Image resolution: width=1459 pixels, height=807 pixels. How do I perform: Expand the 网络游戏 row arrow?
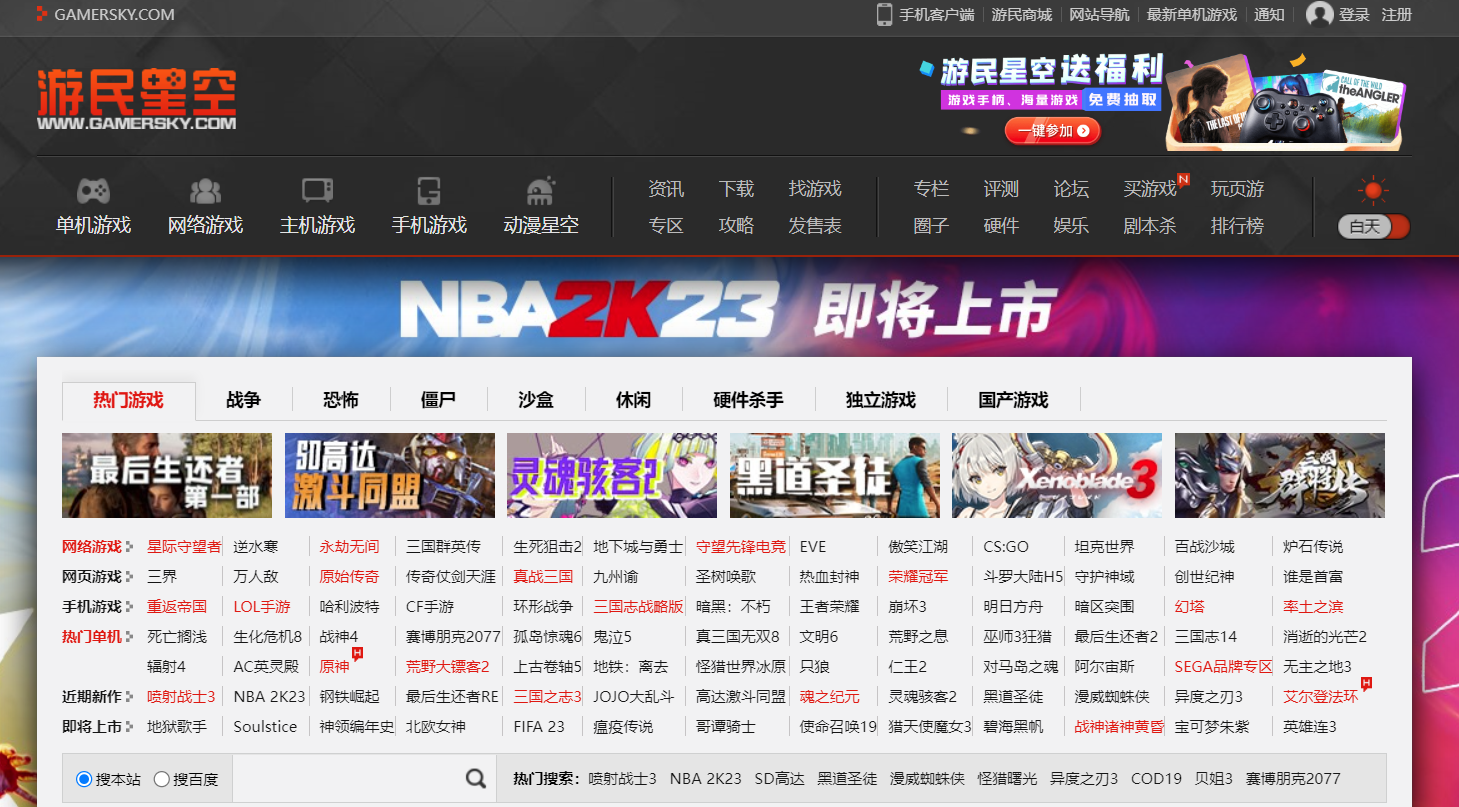[x=129, y=547]
